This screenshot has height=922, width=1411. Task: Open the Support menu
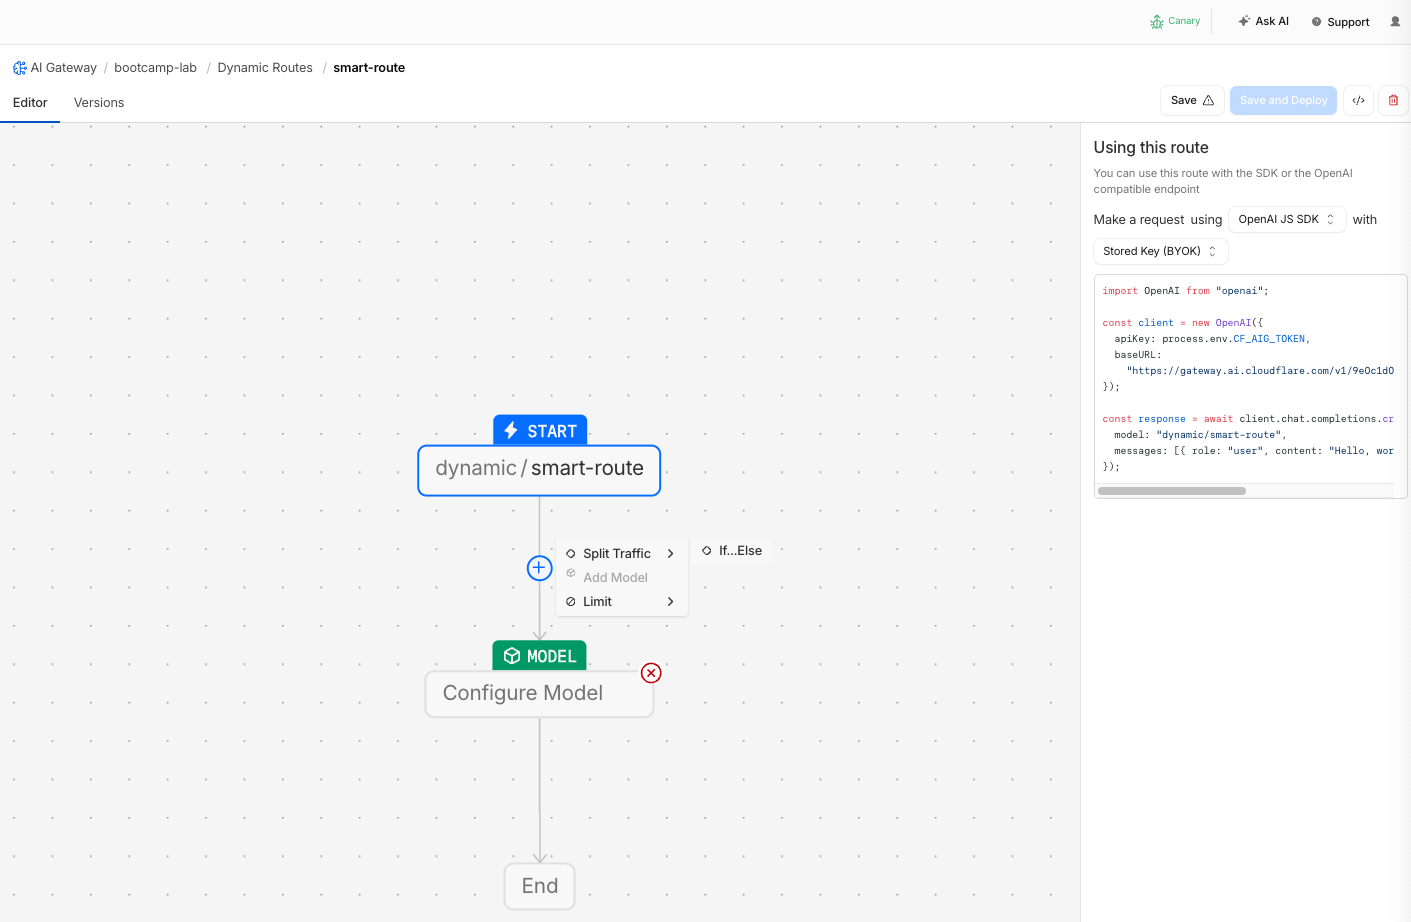1340,22
